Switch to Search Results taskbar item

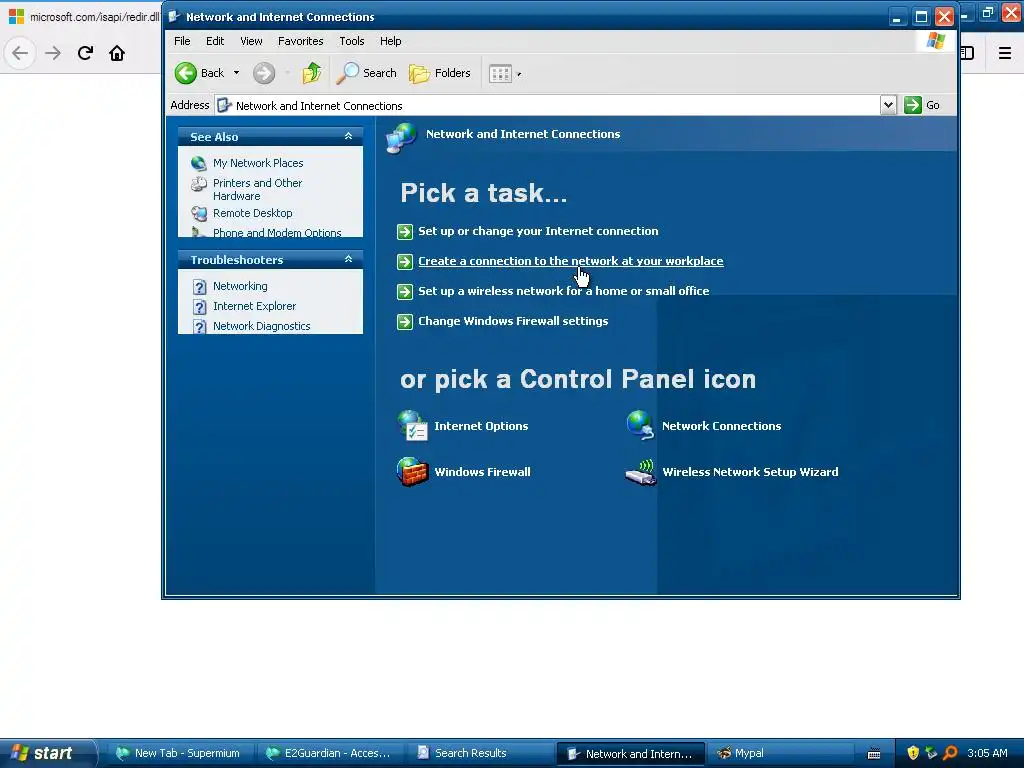click(x=479, y=753)
